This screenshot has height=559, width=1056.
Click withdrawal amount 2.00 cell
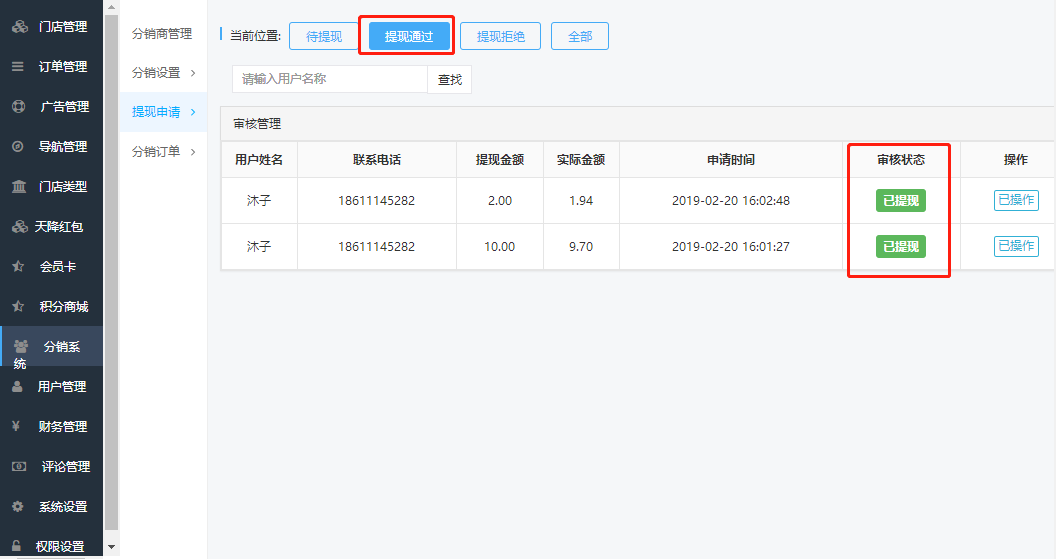tap(500, 201)
